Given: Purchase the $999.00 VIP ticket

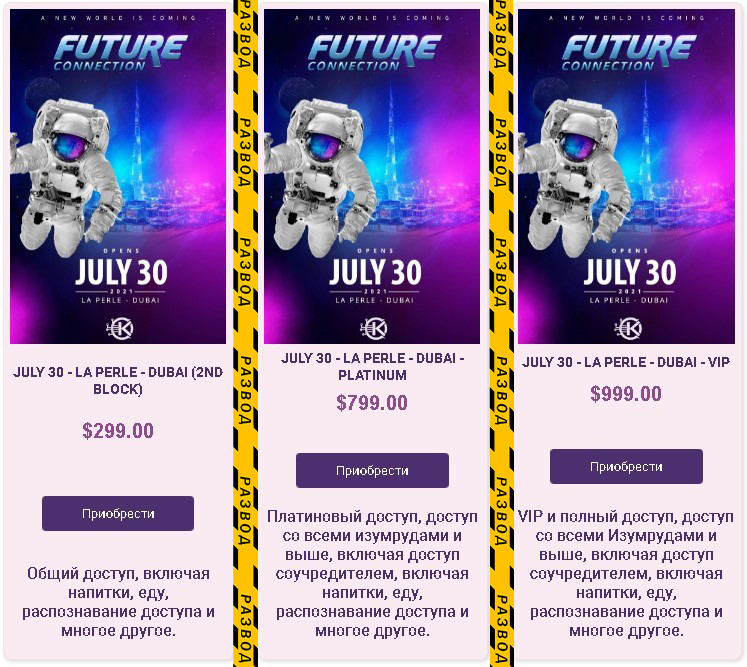Looking at the screenshot, I should coord(626,466).
